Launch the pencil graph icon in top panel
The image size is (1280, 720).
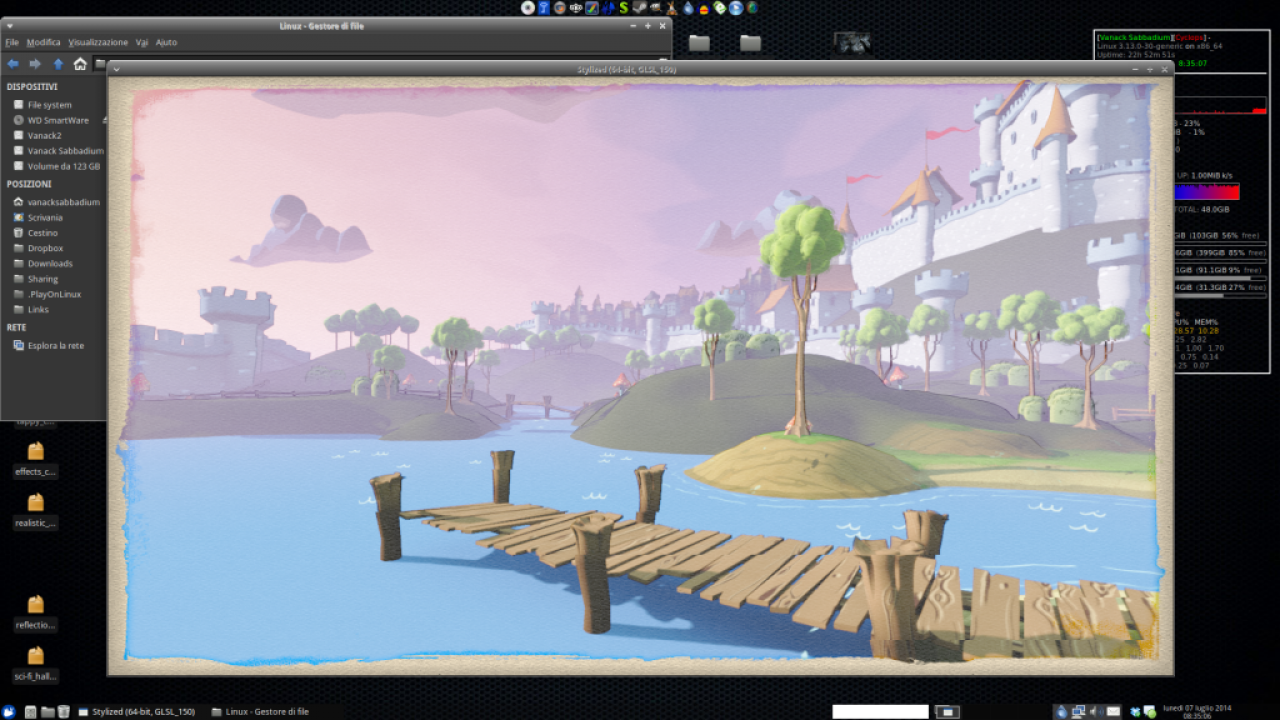(x=592, y=8)
